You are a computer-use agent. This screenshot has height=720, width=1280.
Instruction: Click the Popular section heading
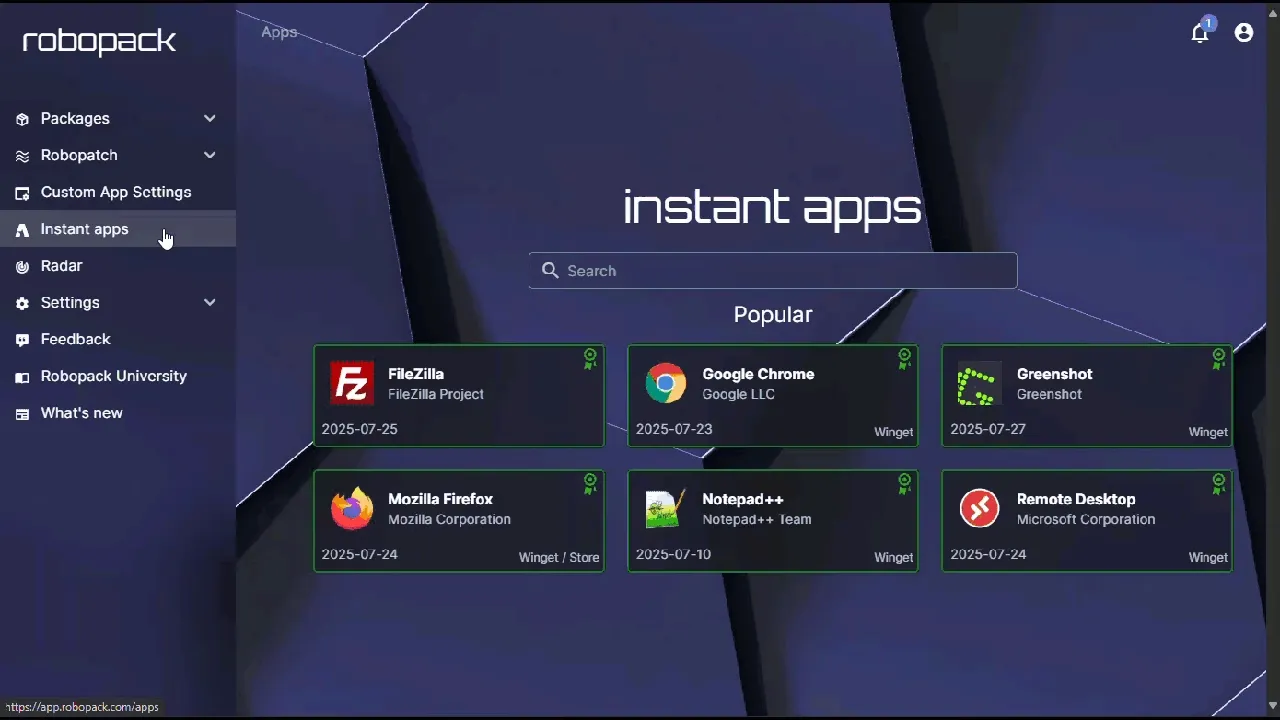point(773,314)
